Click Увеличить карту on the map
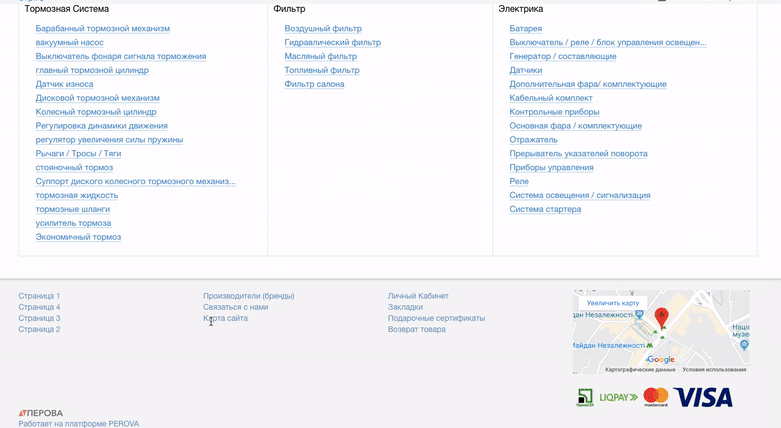 [x=613, y=303]
